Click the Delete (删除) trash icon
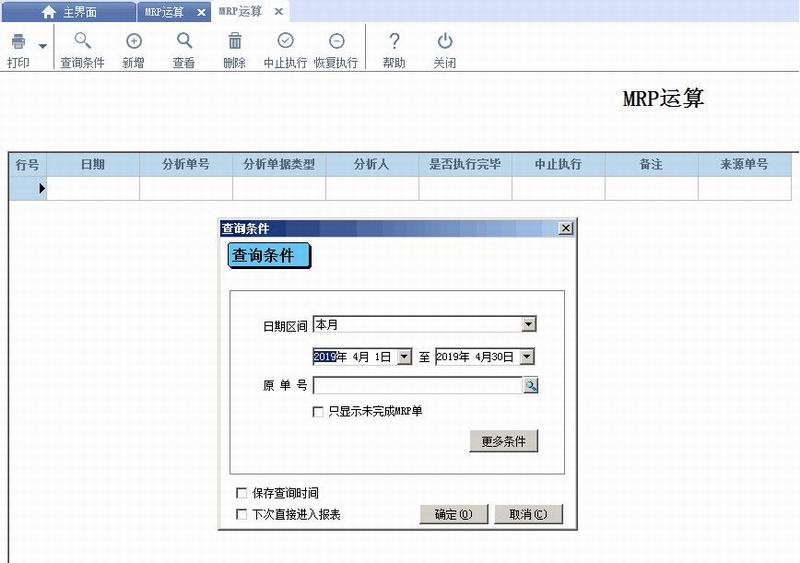 pyautogui.click(x=235, y=42)
